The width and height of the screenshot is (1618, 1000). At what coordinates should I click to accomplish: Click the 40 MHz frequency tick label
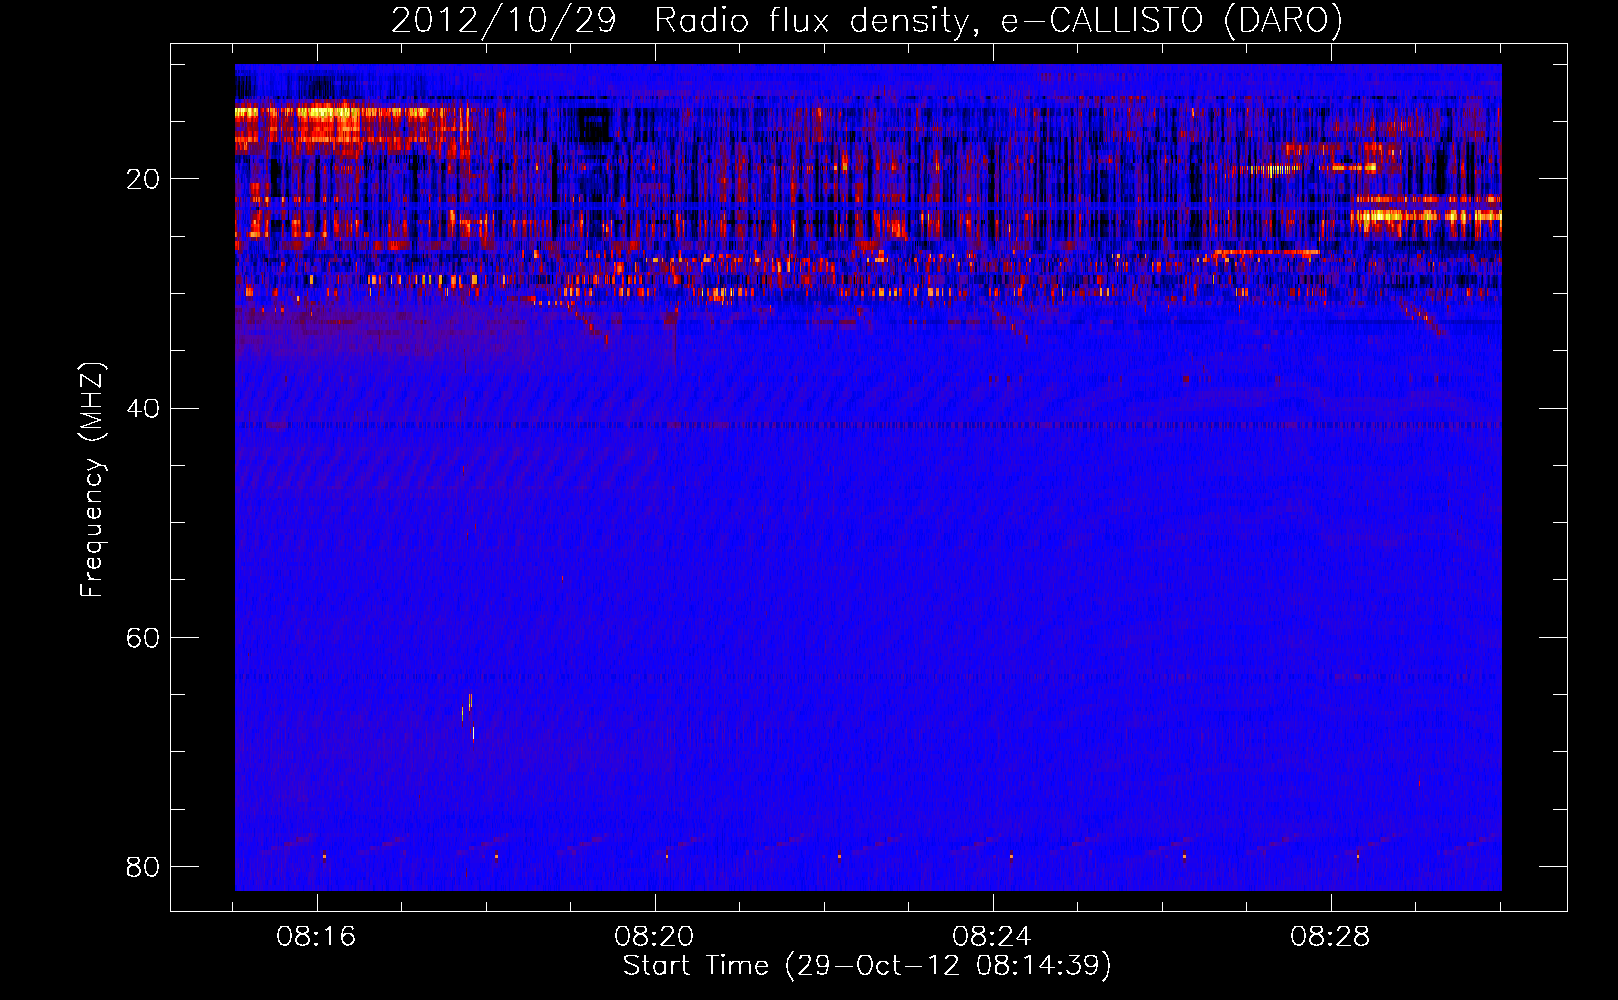pyautogui.click(x=143, y=408)
